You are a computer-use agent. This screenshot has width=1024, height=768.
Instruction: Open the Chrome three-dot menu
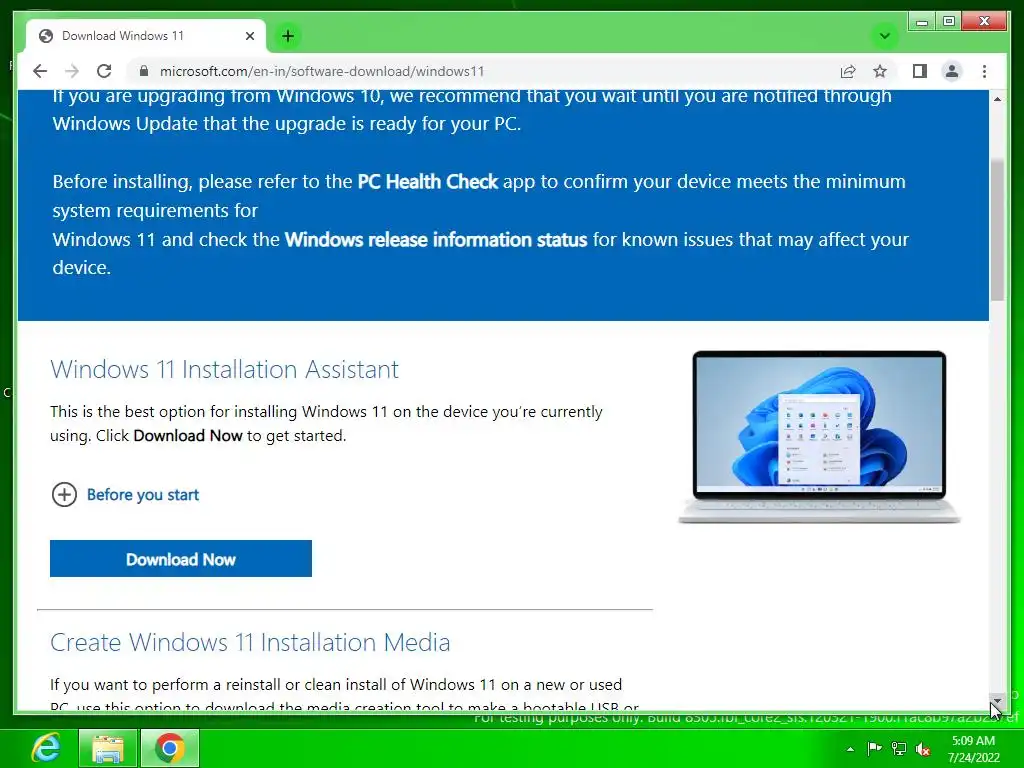(x=984, y=71)
